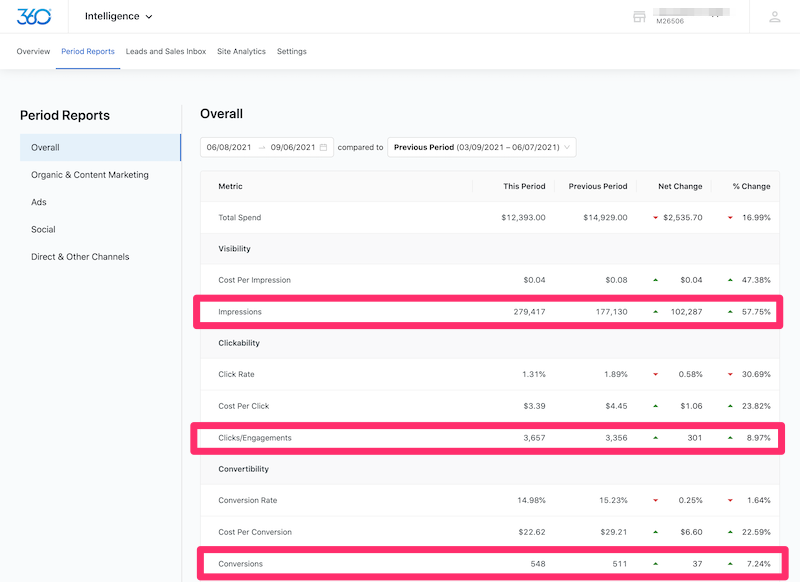Switch to the Overview tab
Viewport: 800px width, 582px height.
click(x=33, y=52)
